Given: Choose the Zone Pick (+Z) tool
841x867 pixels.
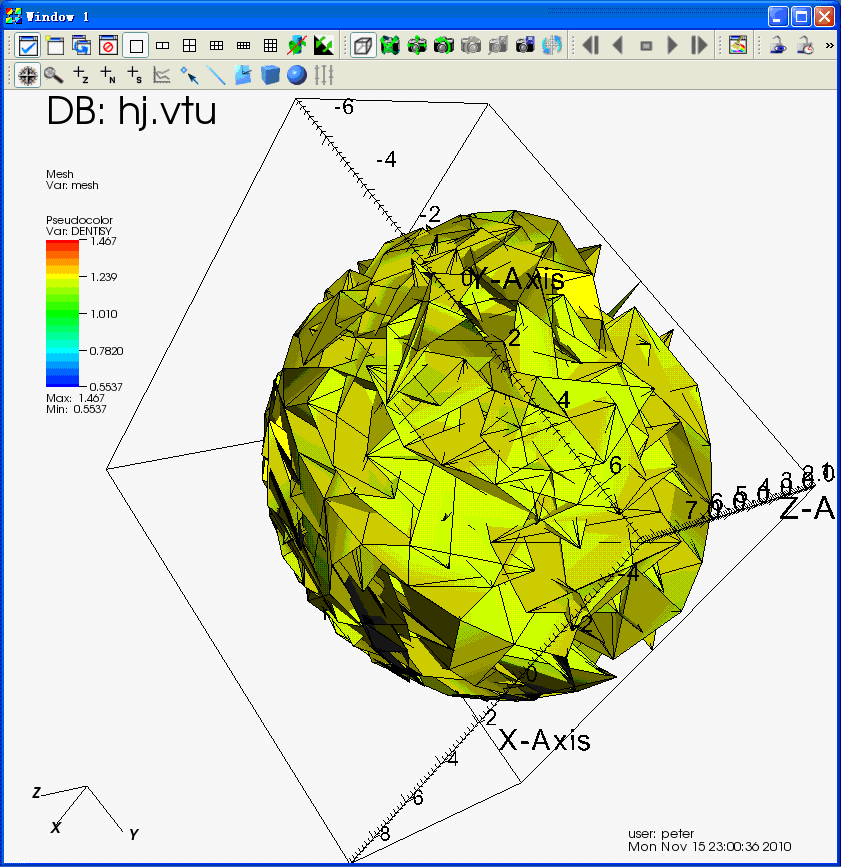Looking at the screenshot, I should (x=81, y=75).
